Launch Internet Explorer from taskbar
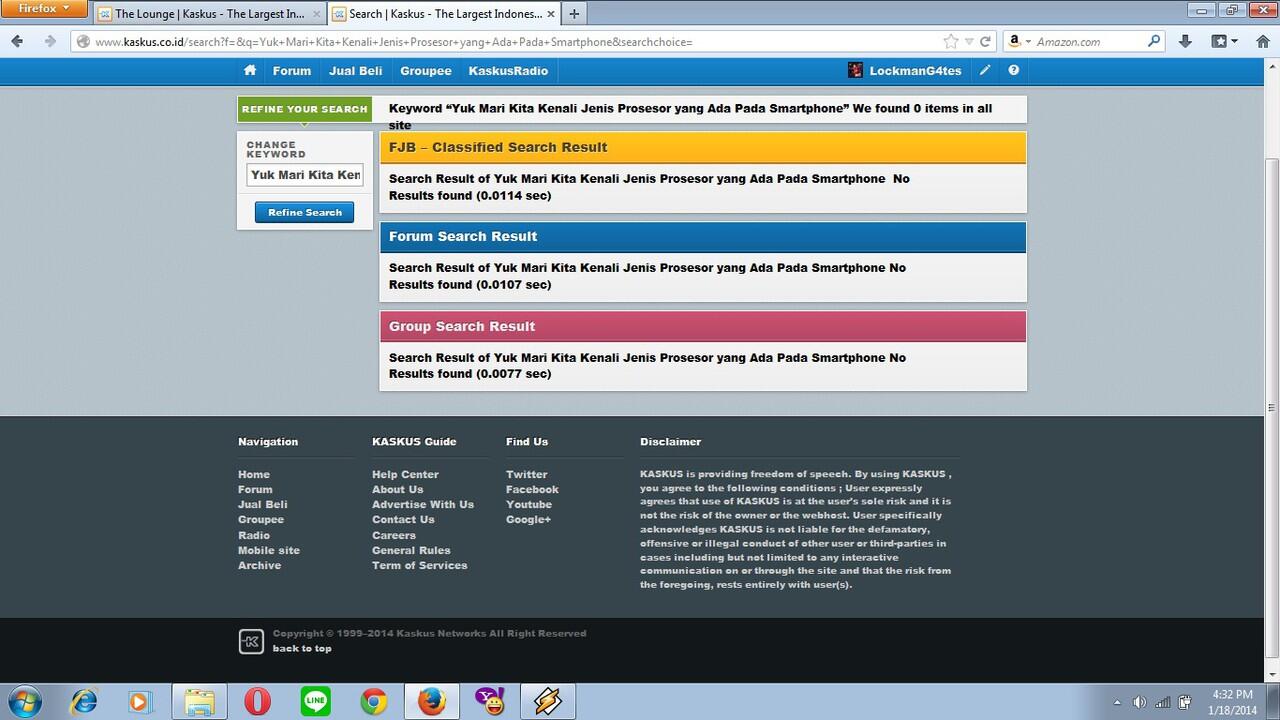Viewport: 1280px width, 720px height. [x=84, y=701]
